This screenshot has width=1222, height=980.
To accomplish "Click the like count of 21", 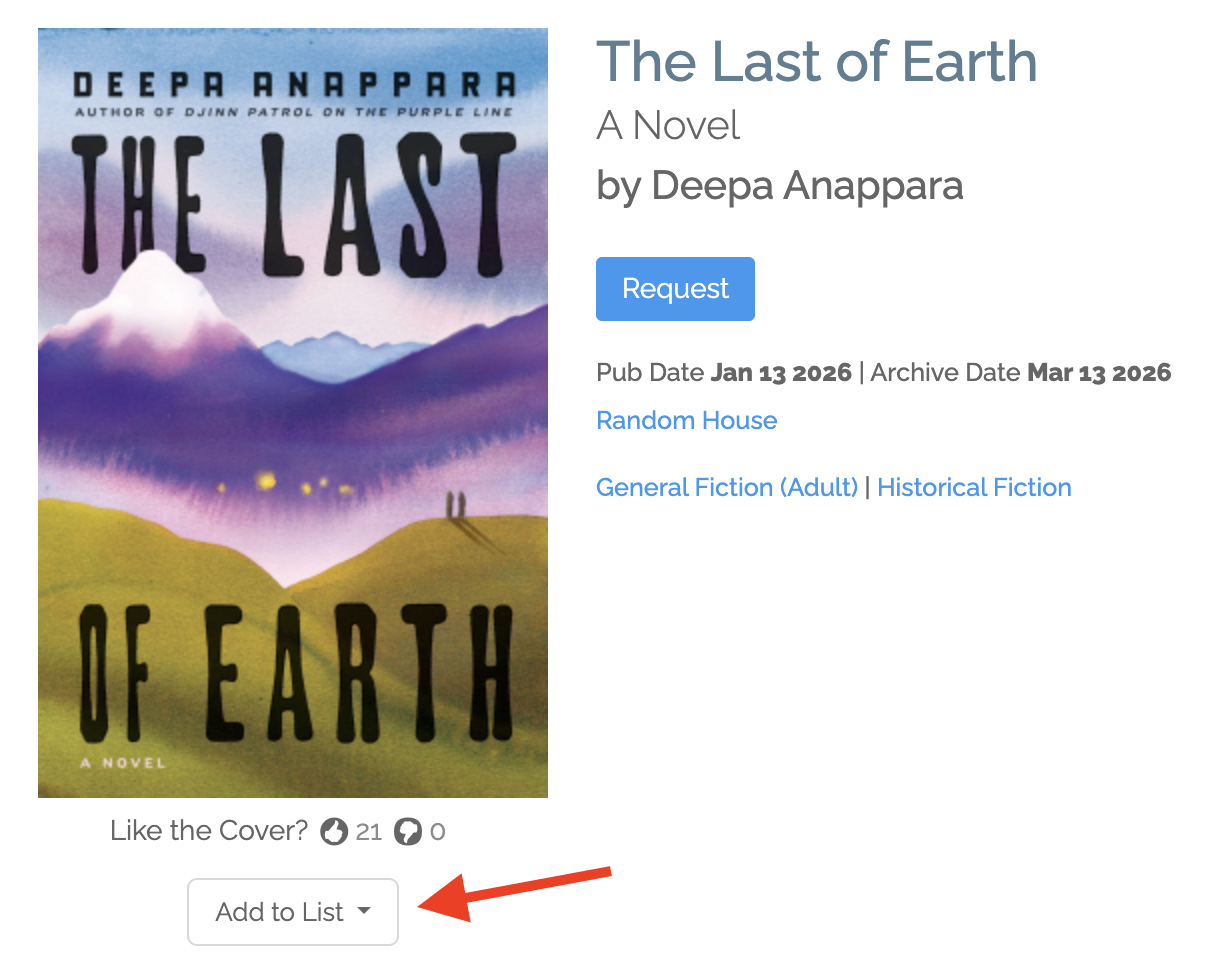I will click(x=369, y=831).
